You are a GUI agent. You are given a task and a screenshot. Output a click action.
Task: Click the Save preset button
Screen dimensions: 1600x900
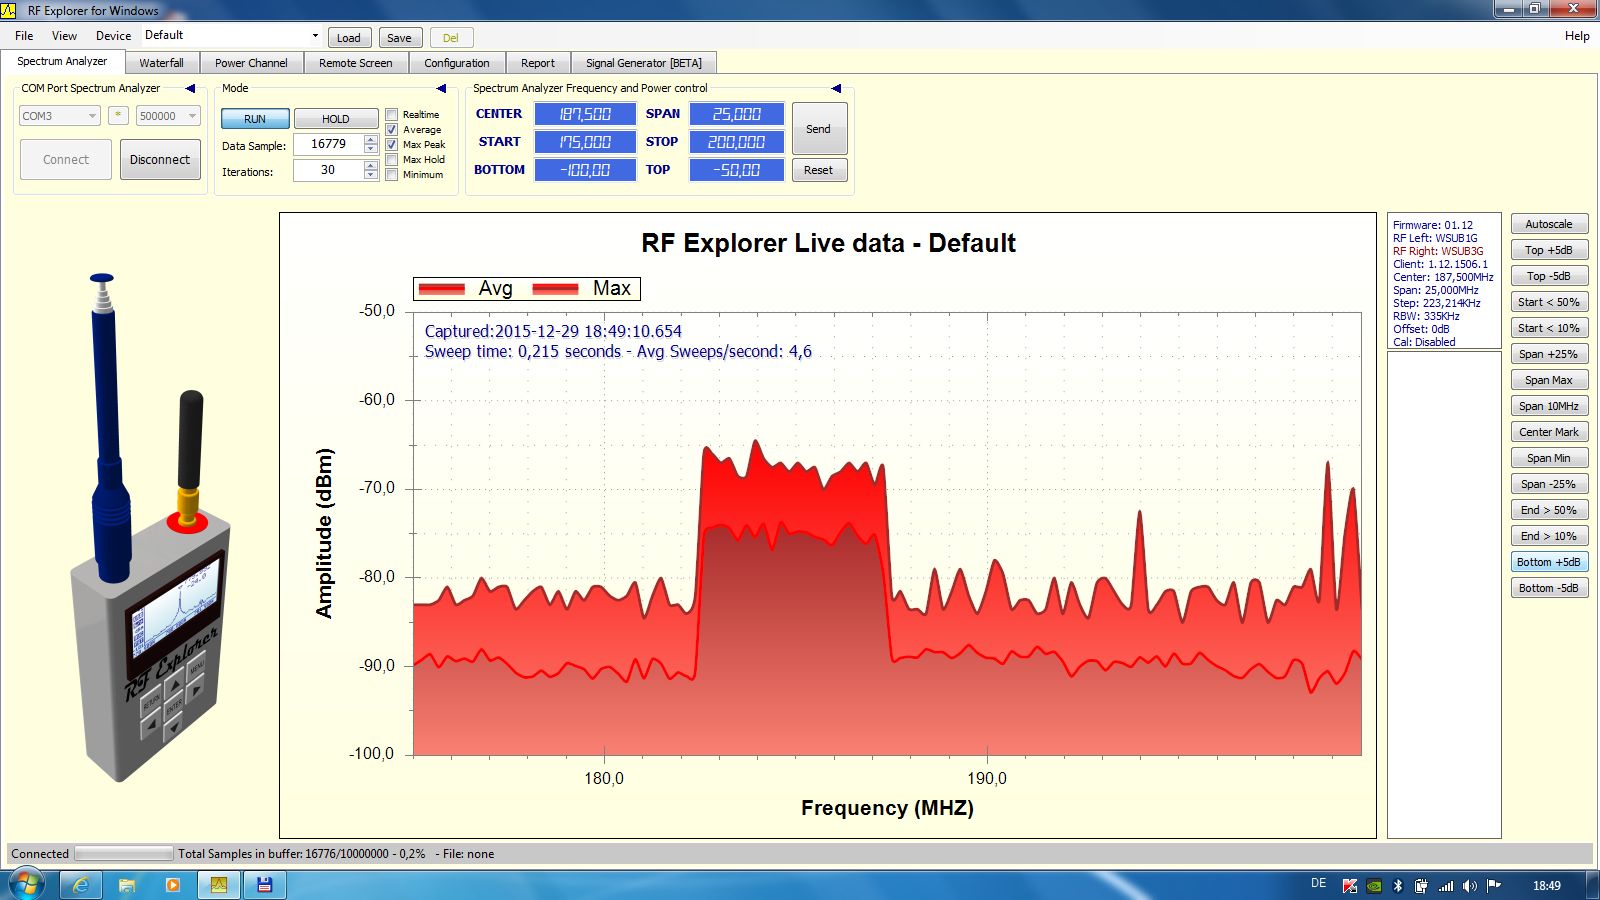click(x=399, y=38)
